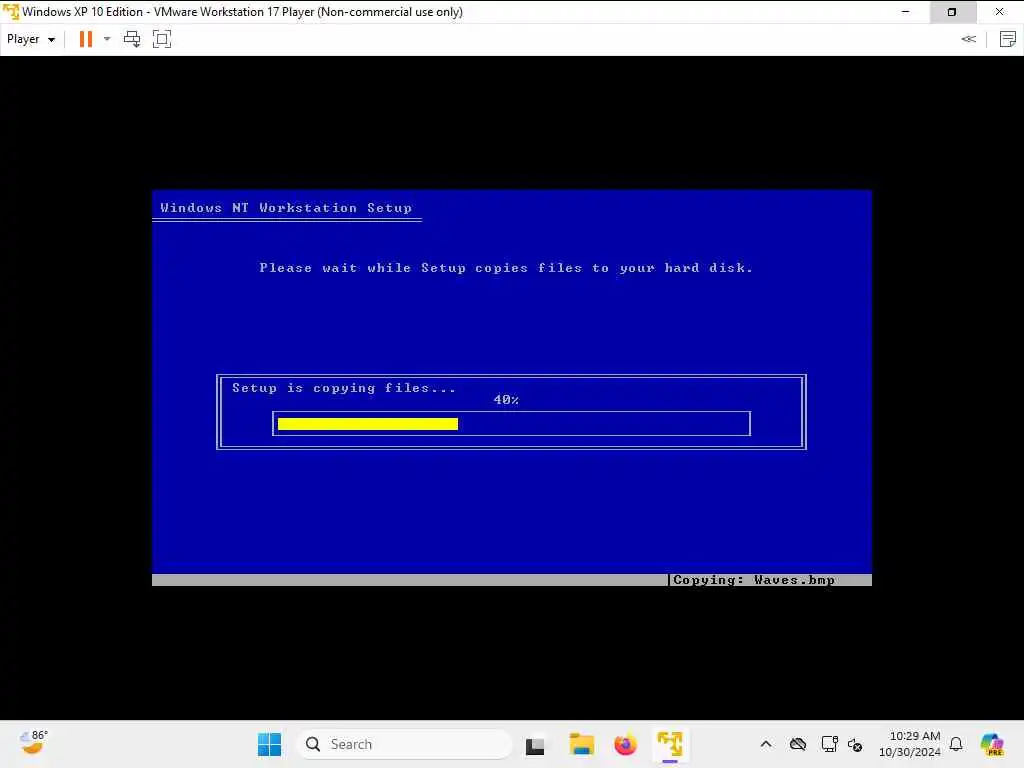Screen dimensions: 1024x768
Task: Open the Copilot preview icon
Action: click(x=991, y=744)
